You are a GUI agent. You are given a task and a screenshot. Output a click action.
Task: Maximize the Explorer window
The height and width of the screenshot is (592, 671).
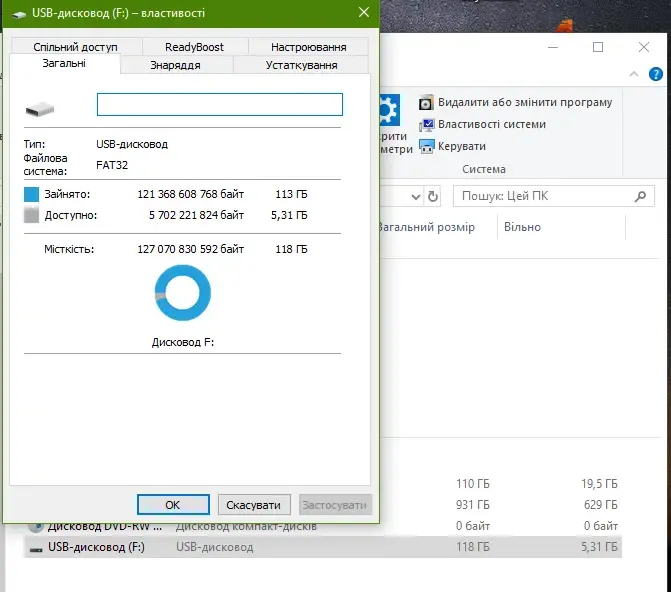[x=598, y=47]
